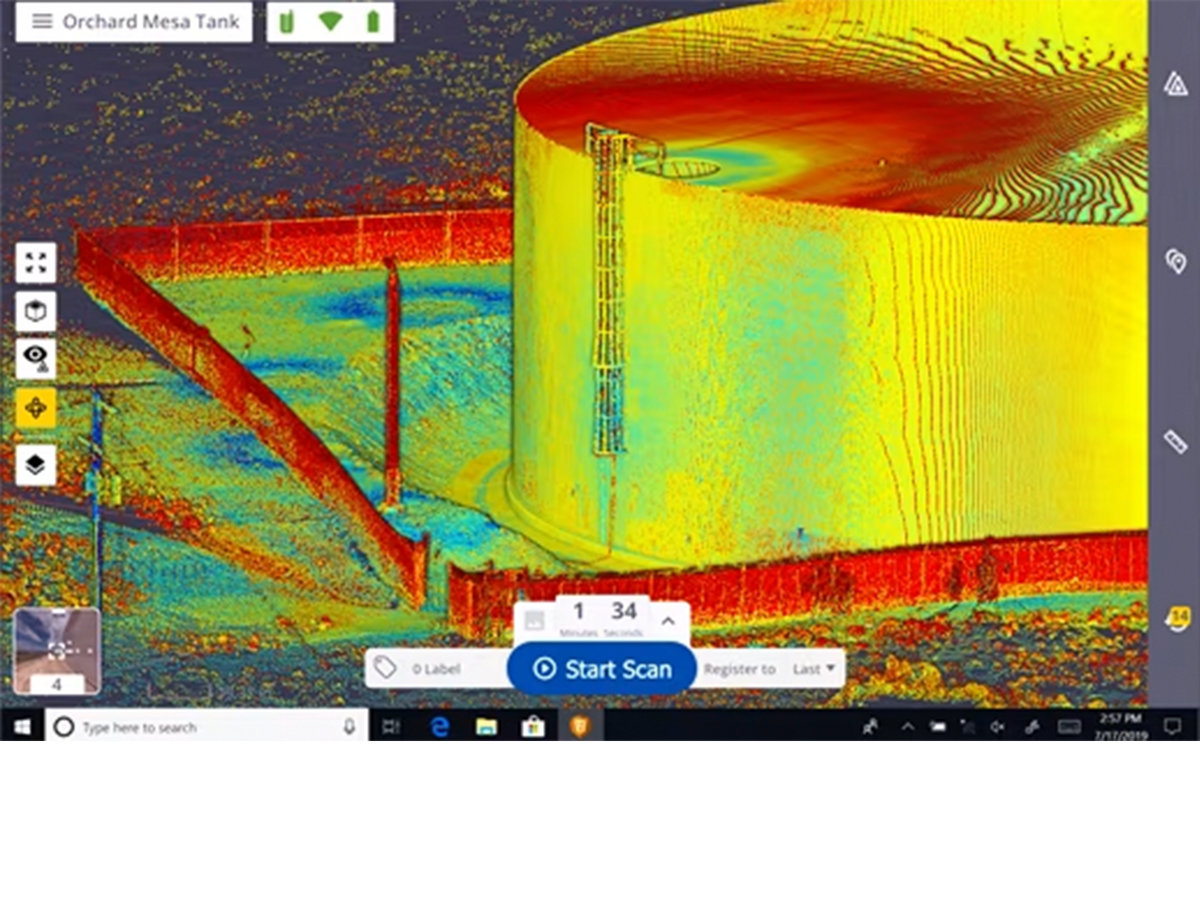
Task: Launch Microsoft Edge from taskbar
Action: point(440,727)
